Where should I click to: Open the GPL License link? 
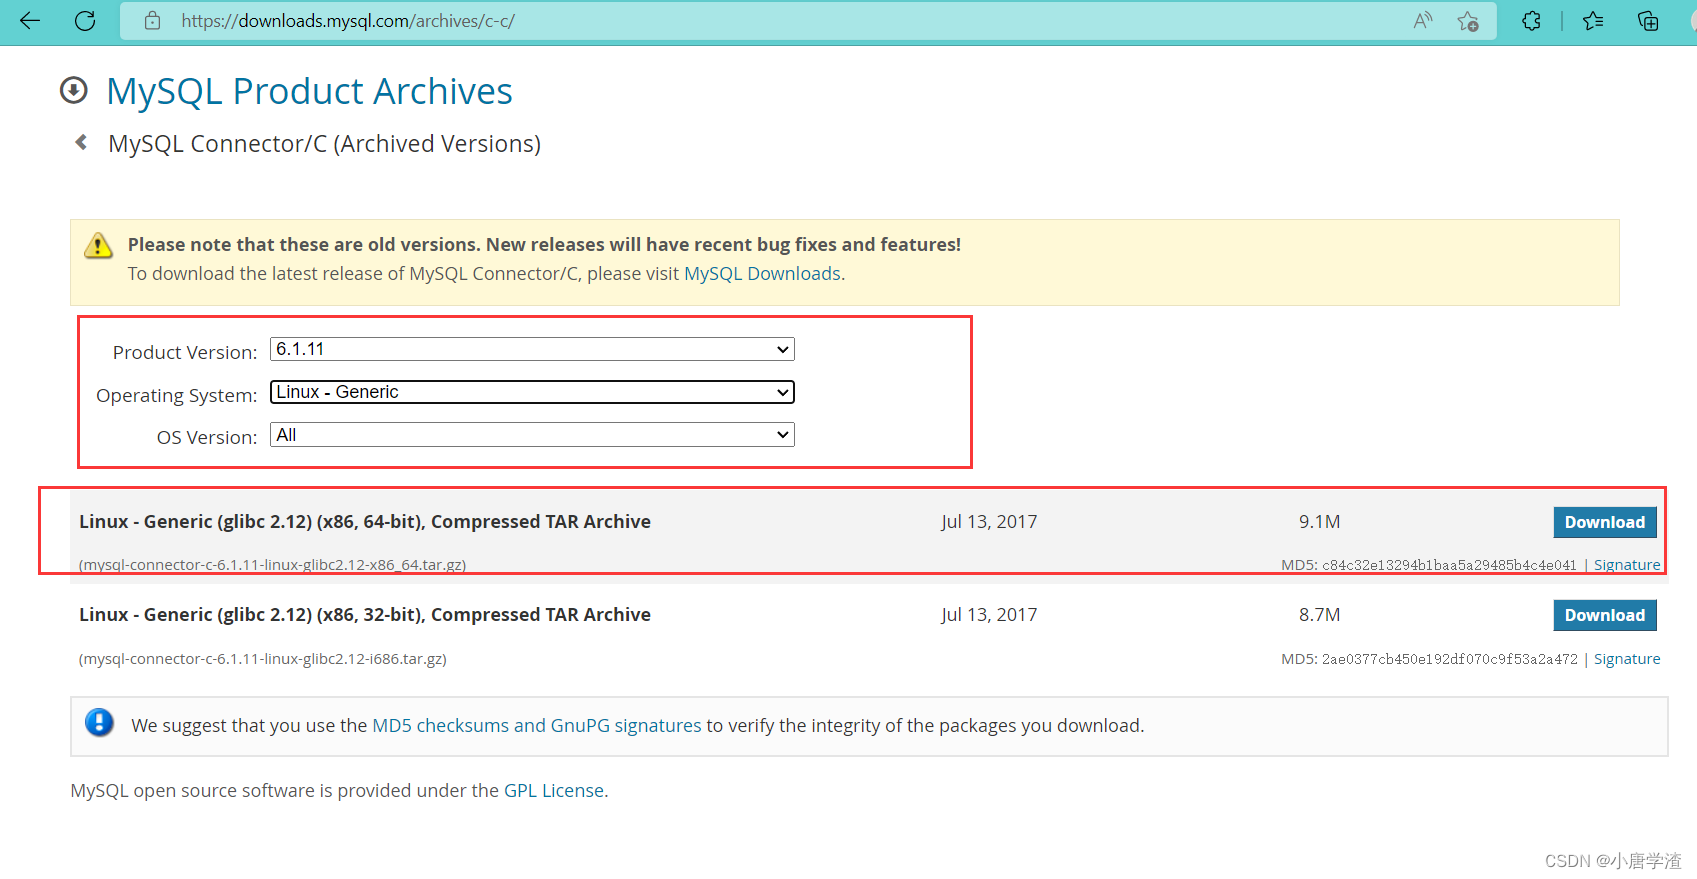coord(554,791)
